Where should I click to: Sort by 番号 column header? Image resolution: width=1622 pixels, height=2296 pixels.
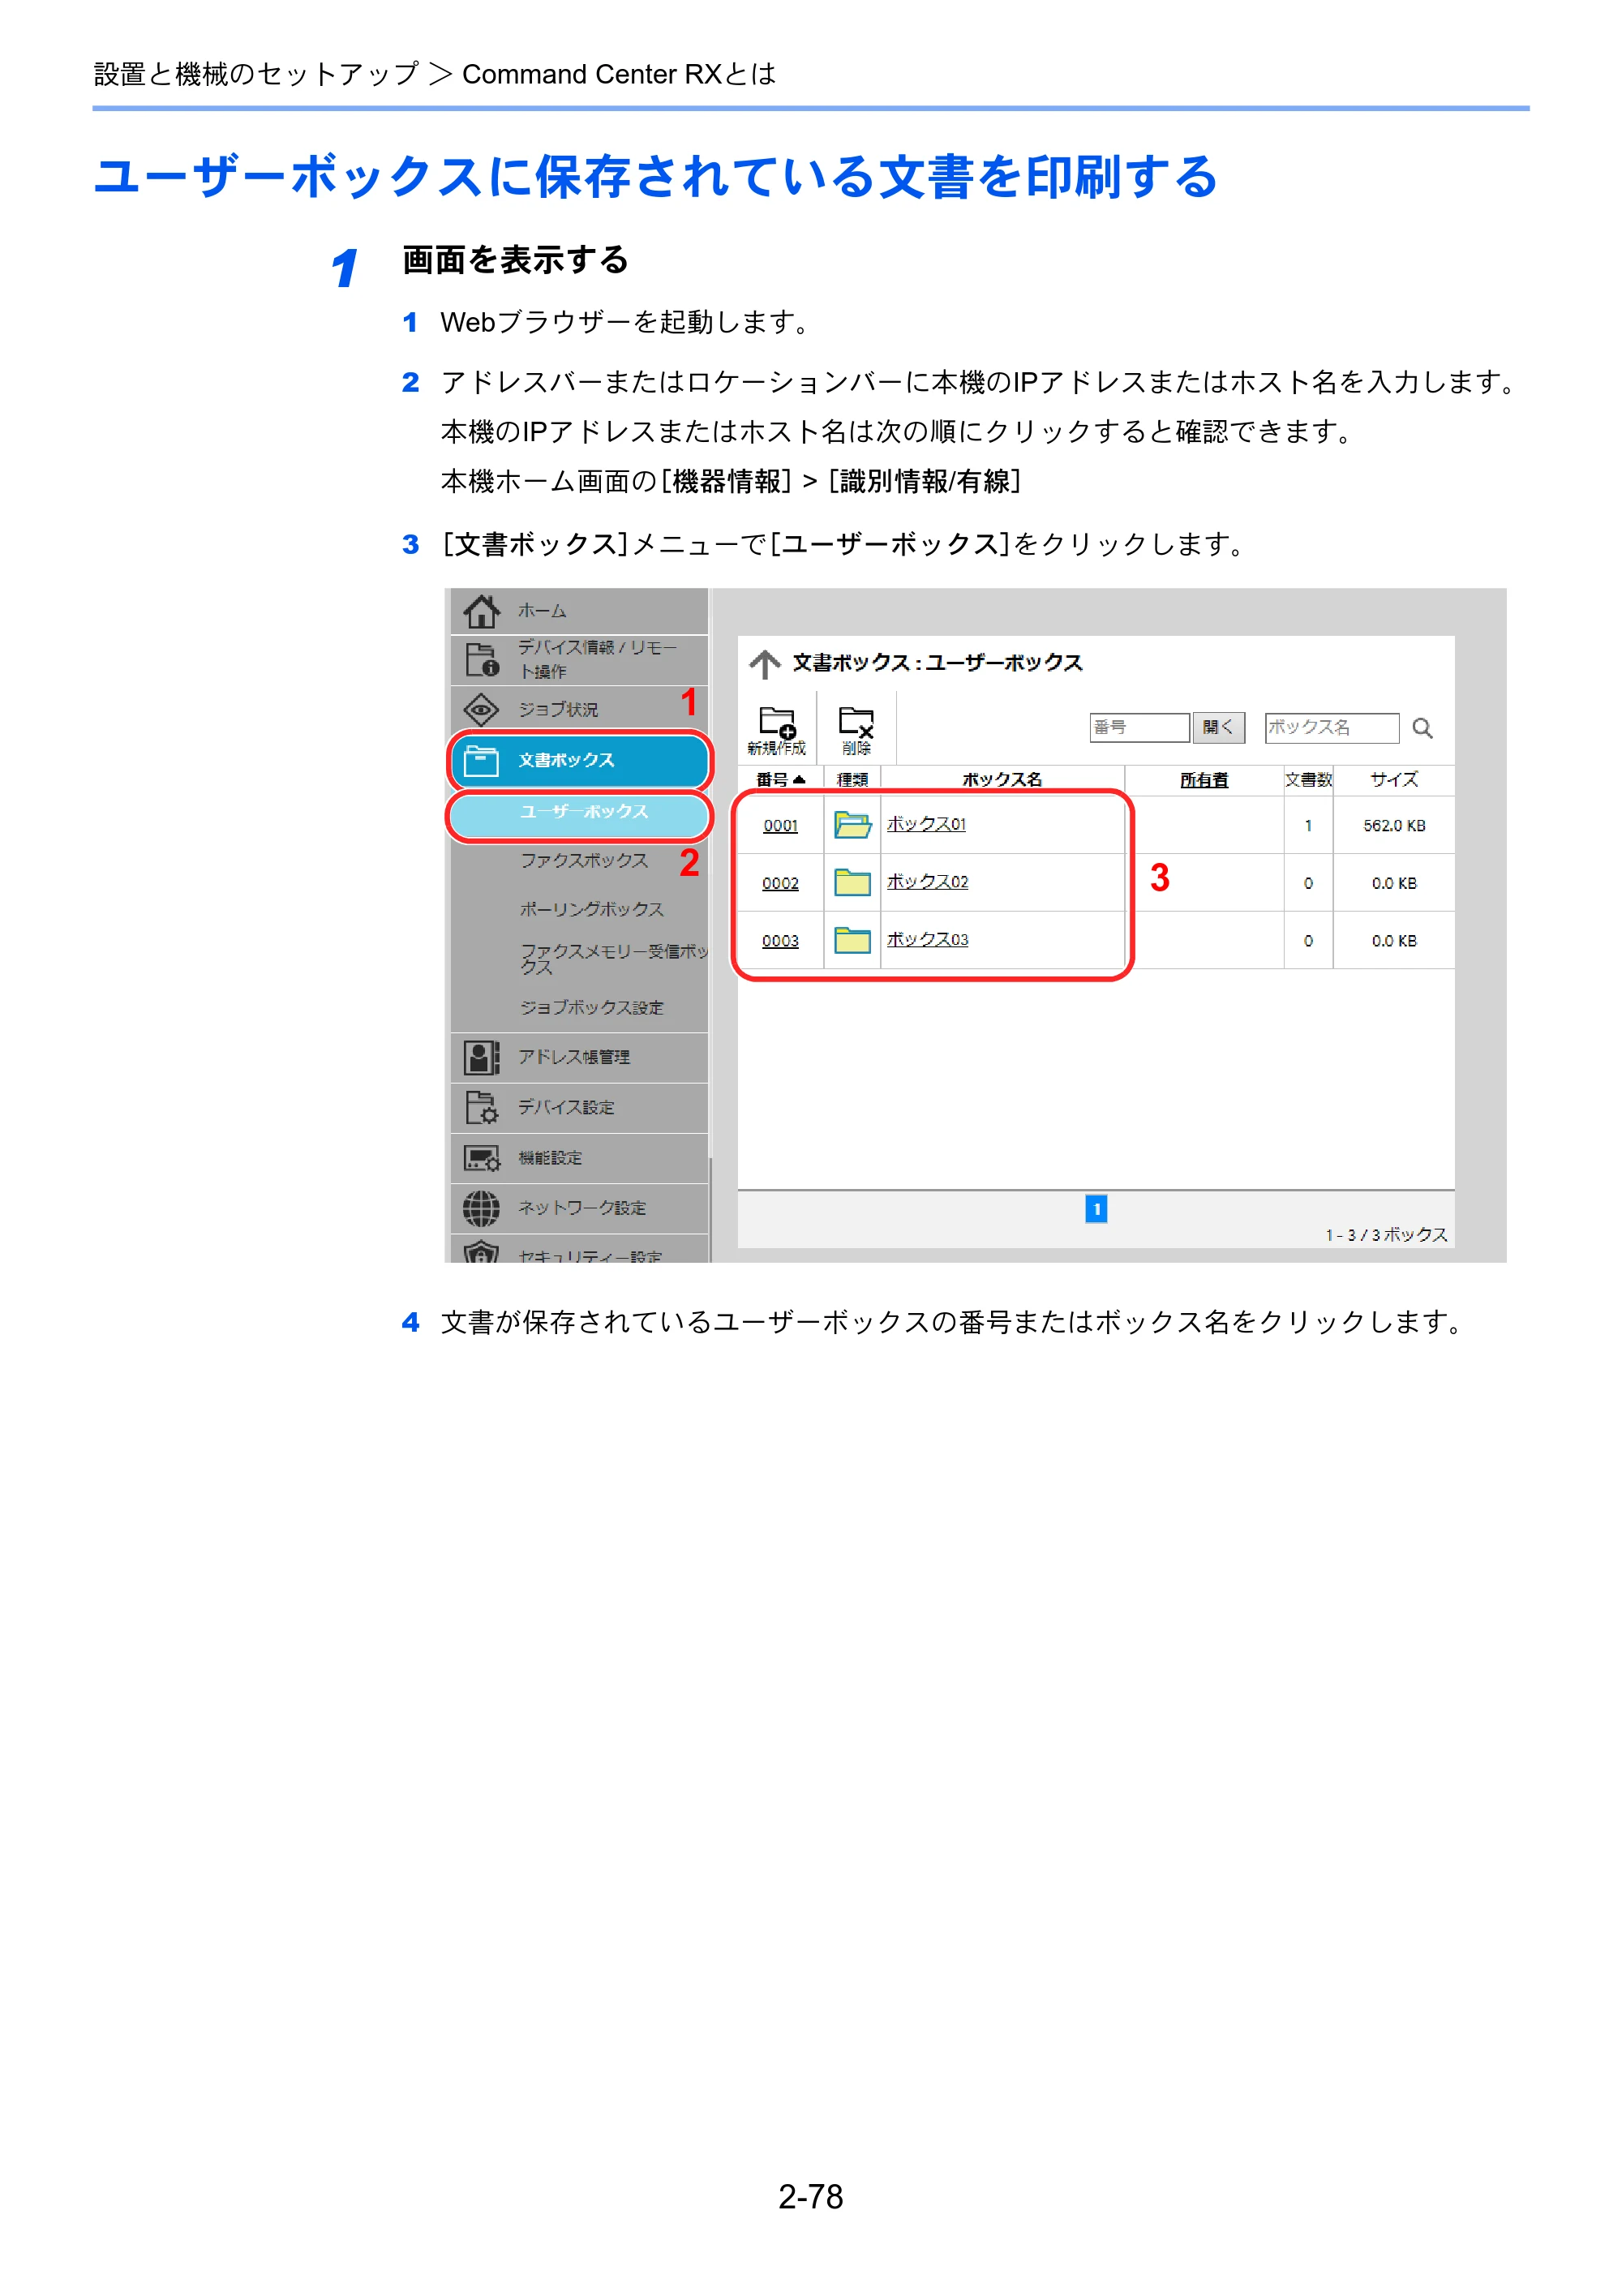coord(780,780)
